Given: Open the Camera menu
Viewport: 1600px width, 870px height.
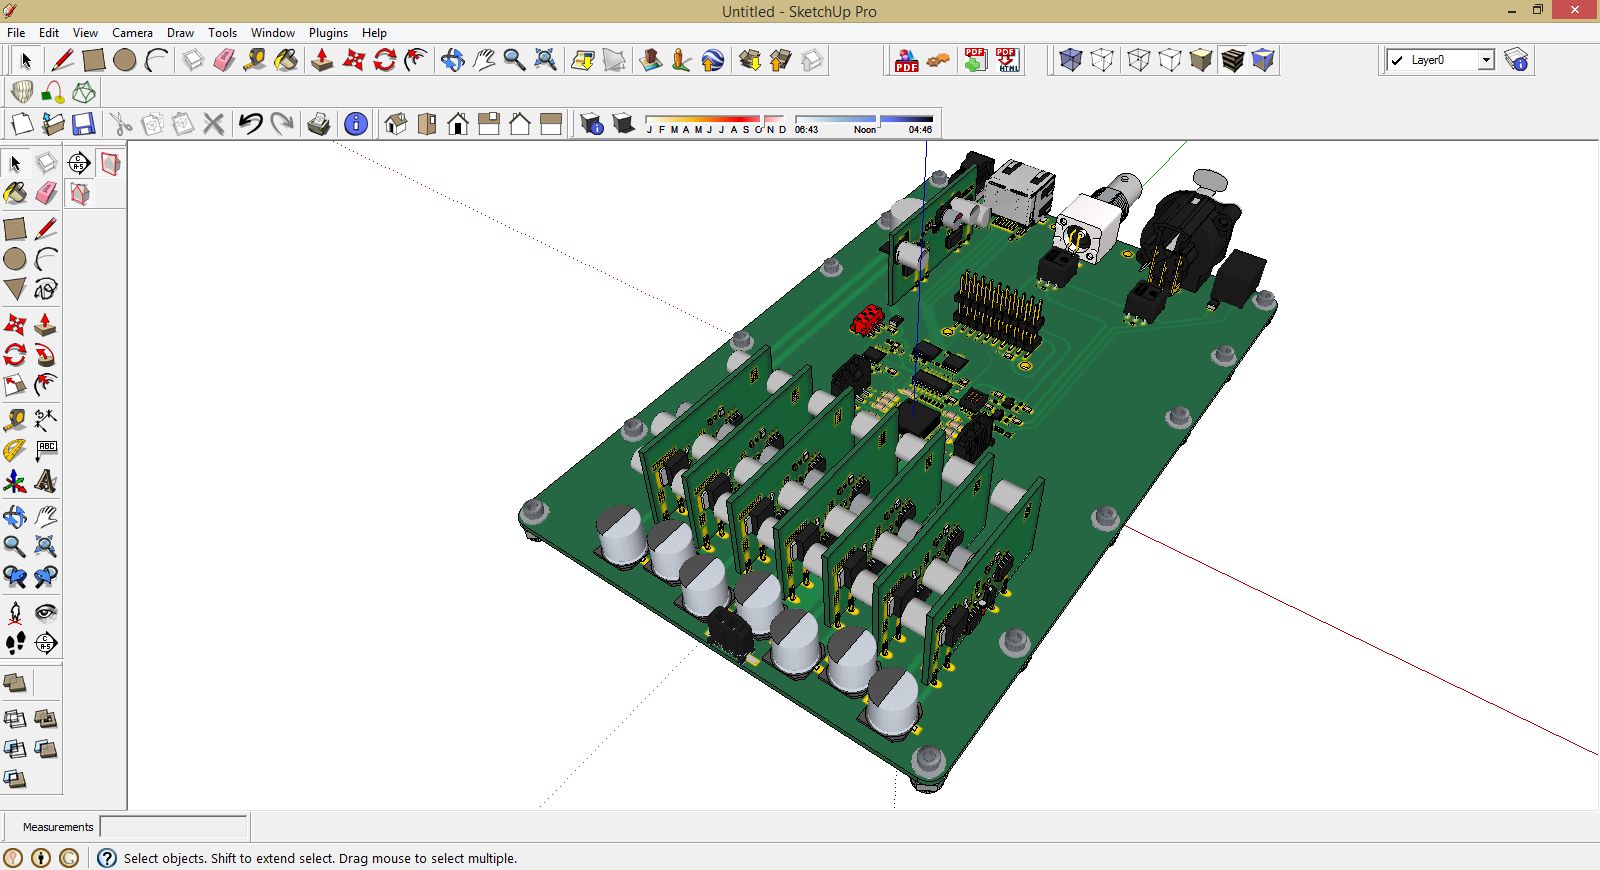Looking at the screenshot, I should [132, 32].
